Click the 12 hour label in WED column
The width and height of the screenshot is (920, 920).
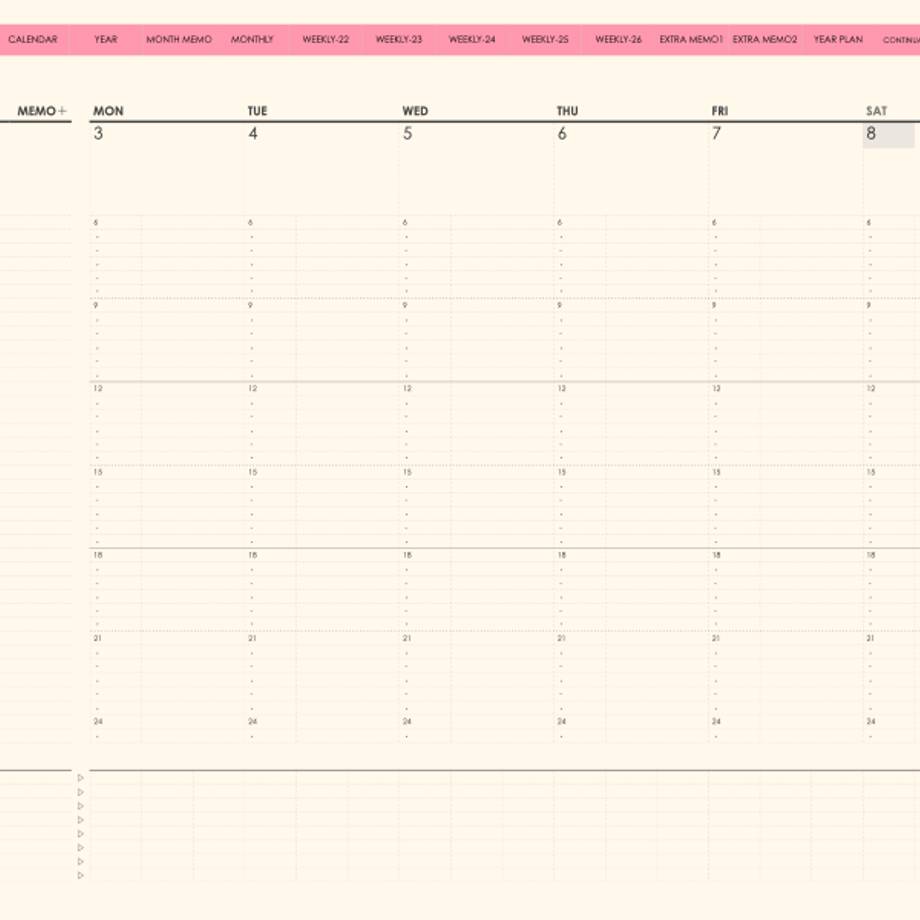(x=407, y=388)
